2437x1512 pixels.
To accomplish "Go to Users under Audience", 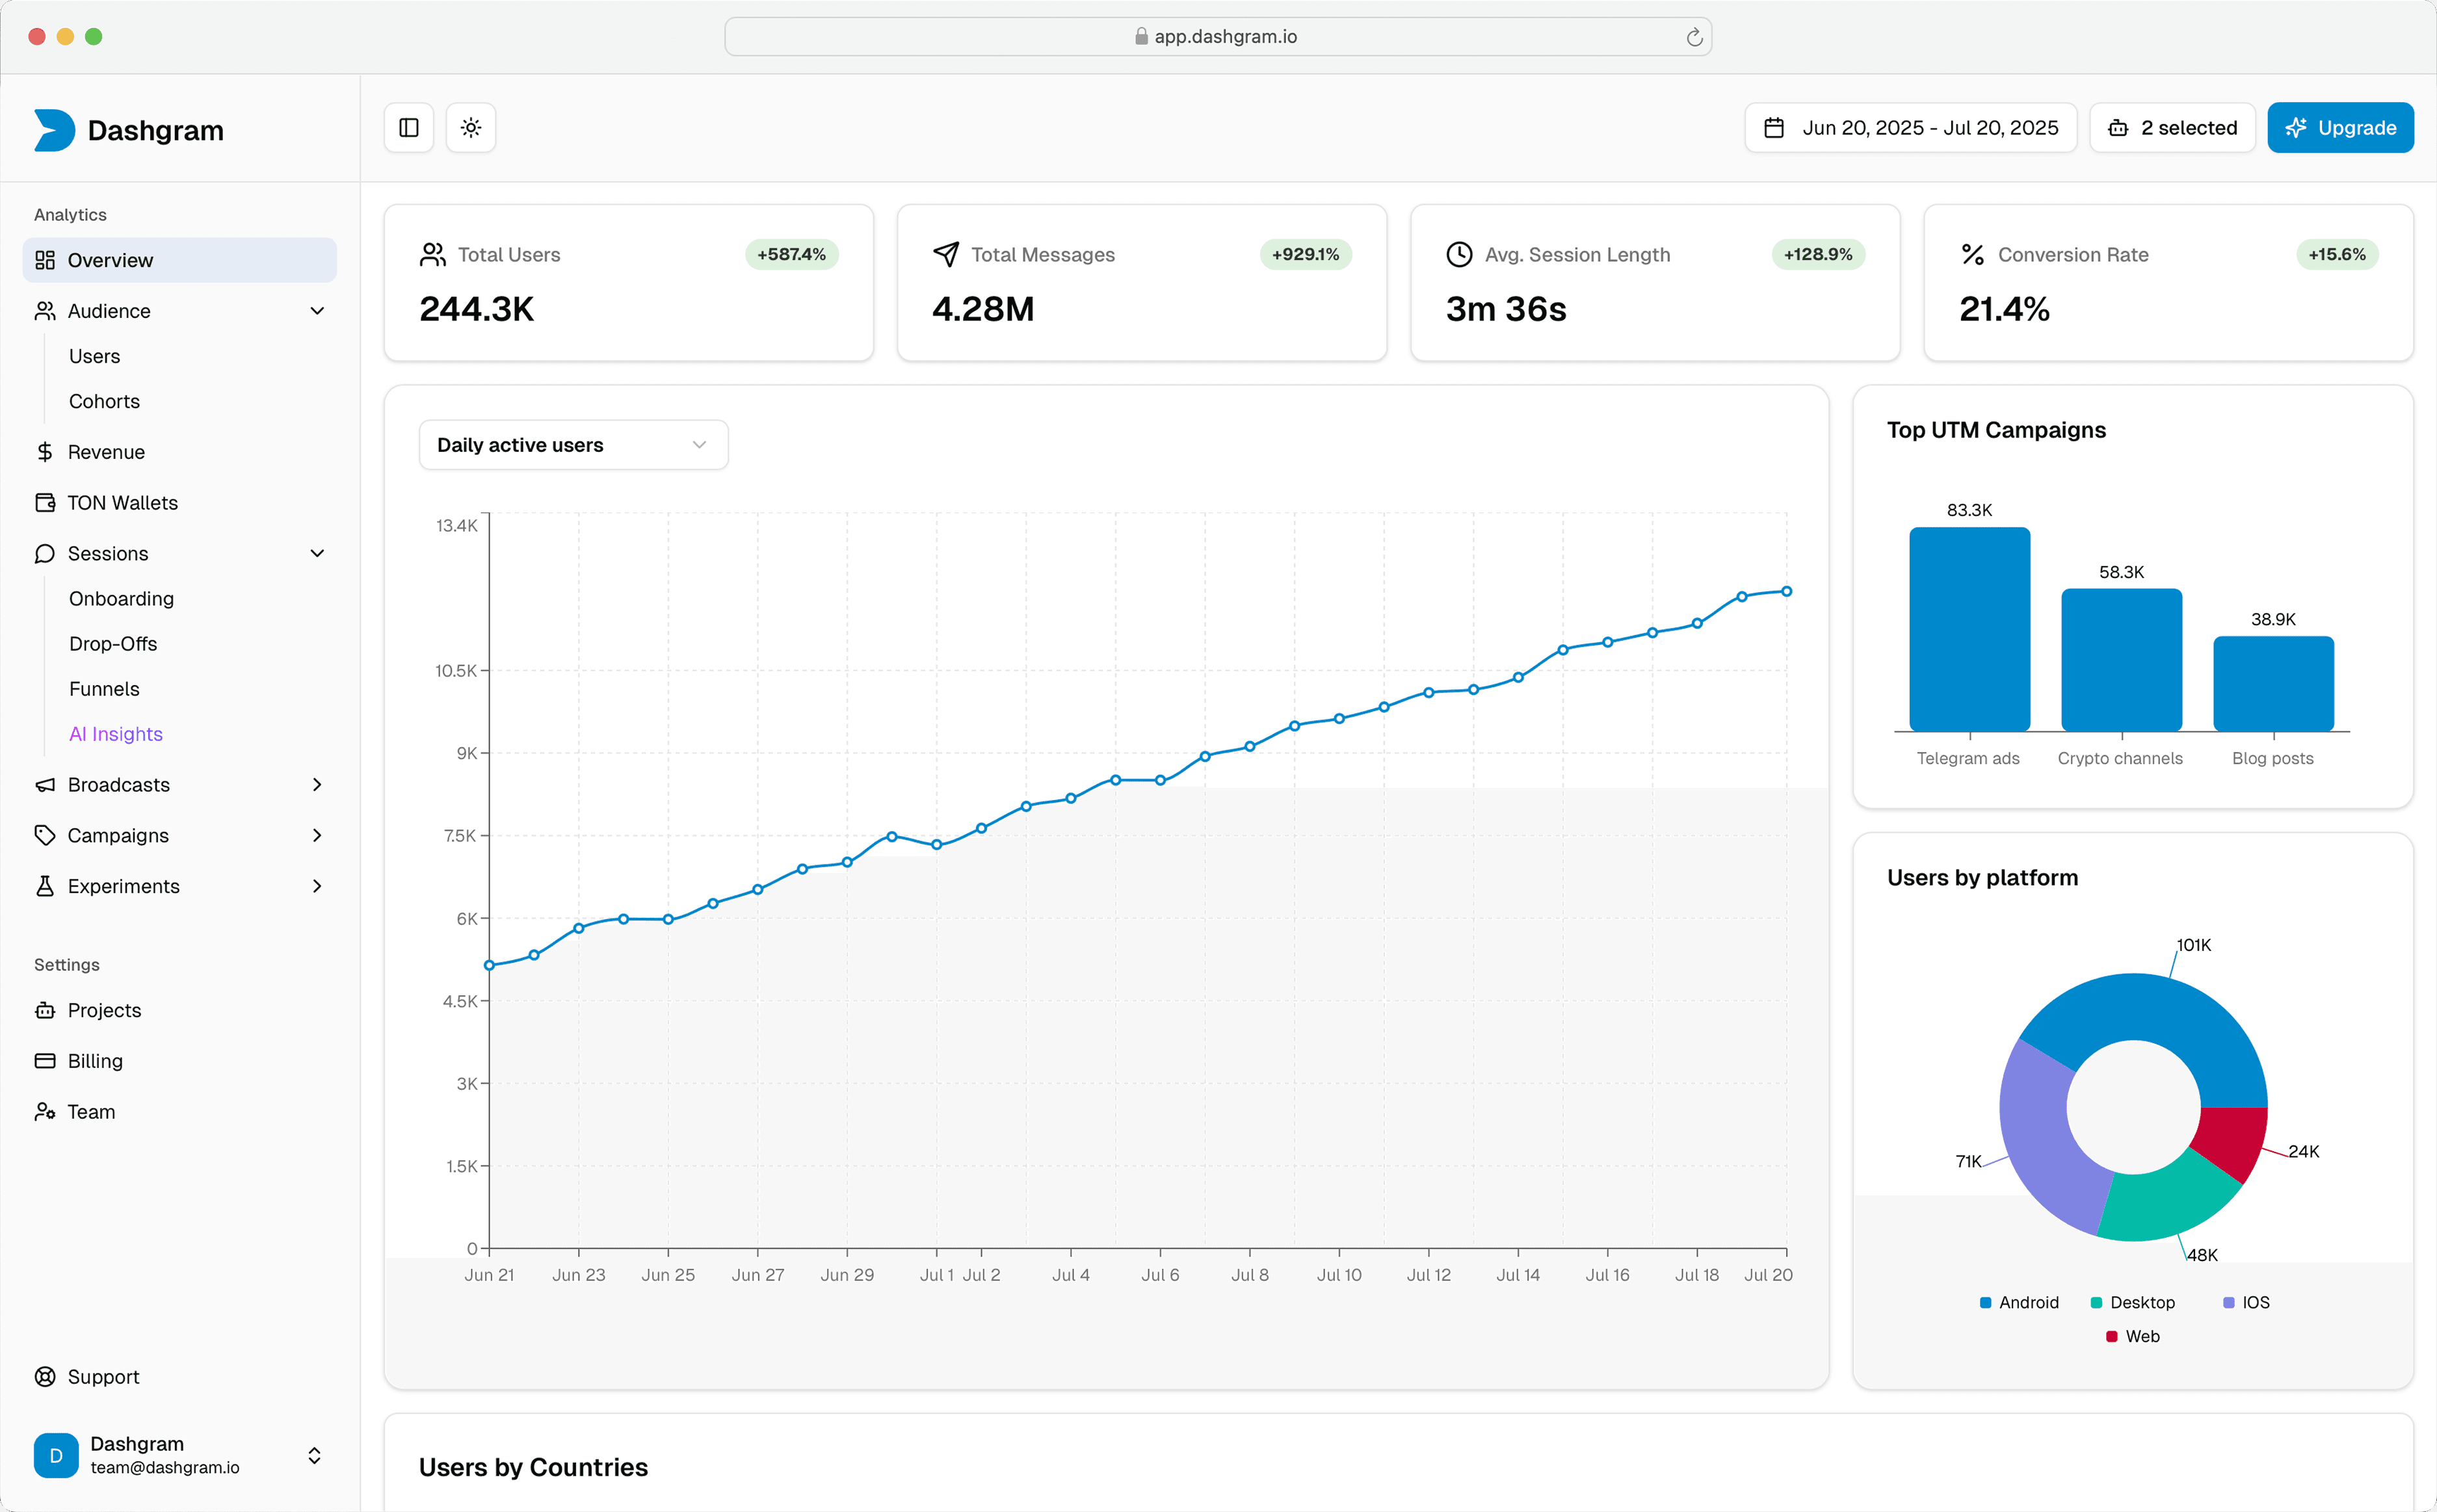I will (x=94, y=356).
